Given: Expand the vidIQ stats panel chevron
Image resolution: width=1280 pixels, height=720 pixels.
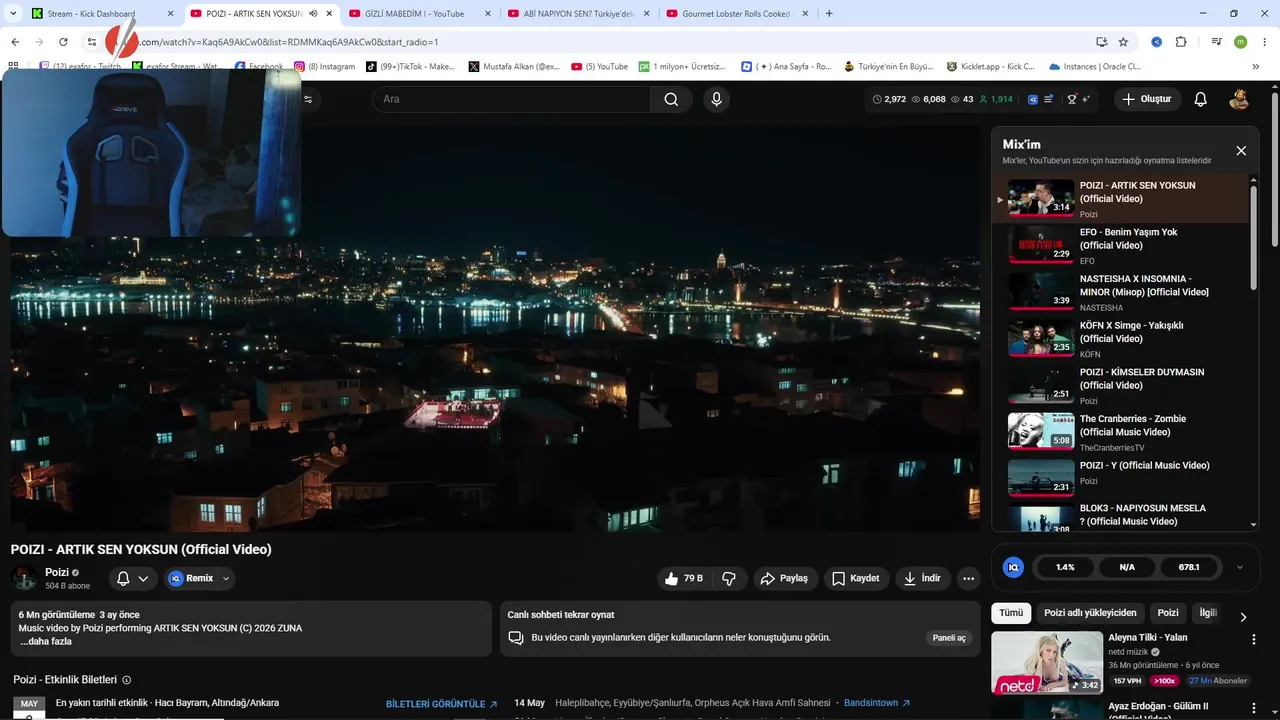Looking at the screenshot, I should coord(1240,567).
